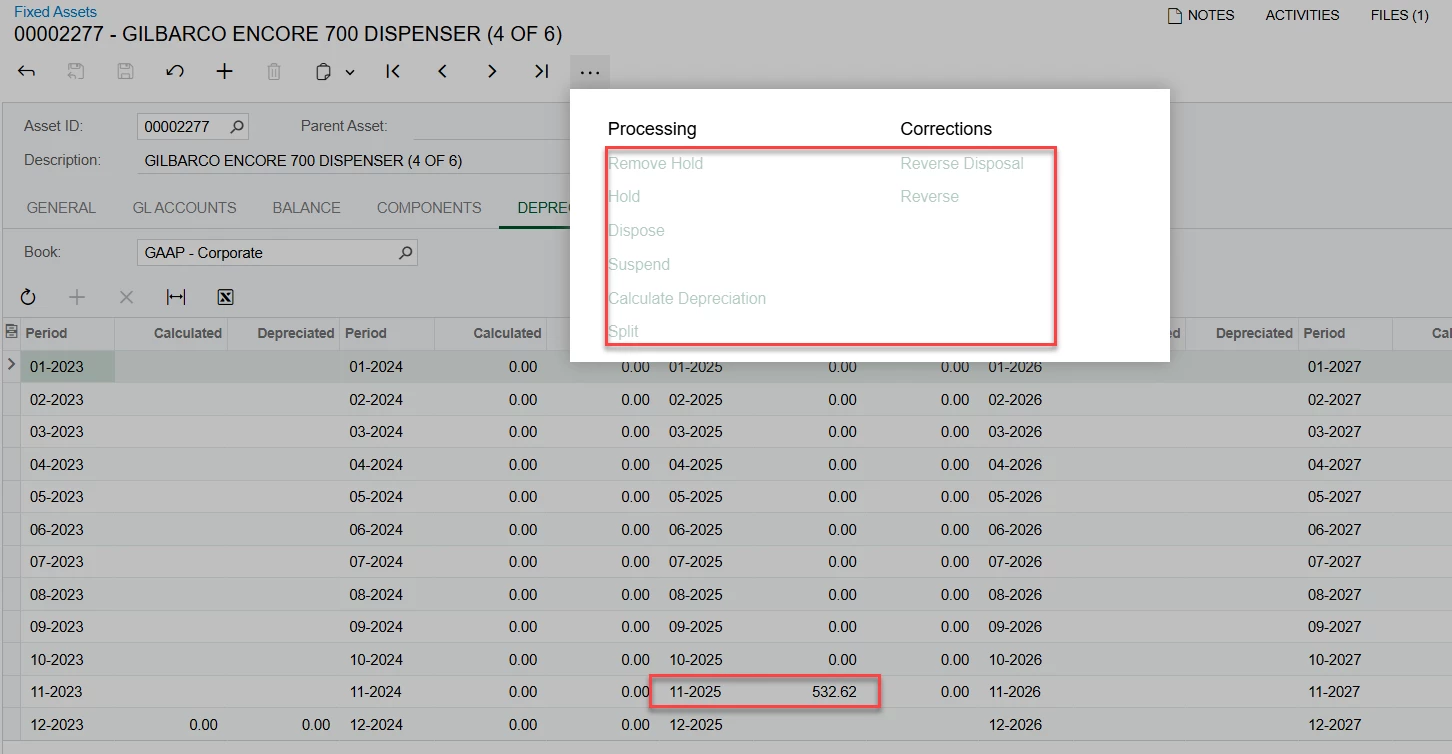Open the Book selector GAAP - Corporate
1452x754 pixels.
[277, 253]
